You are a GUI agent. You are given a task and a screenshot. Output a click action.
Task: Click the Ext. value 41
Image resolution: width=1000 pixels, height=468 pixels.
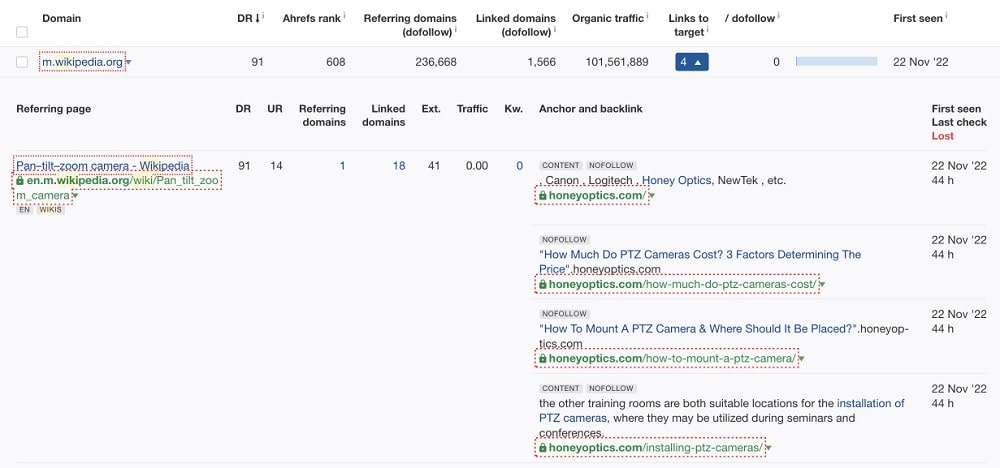pos(434,166)
